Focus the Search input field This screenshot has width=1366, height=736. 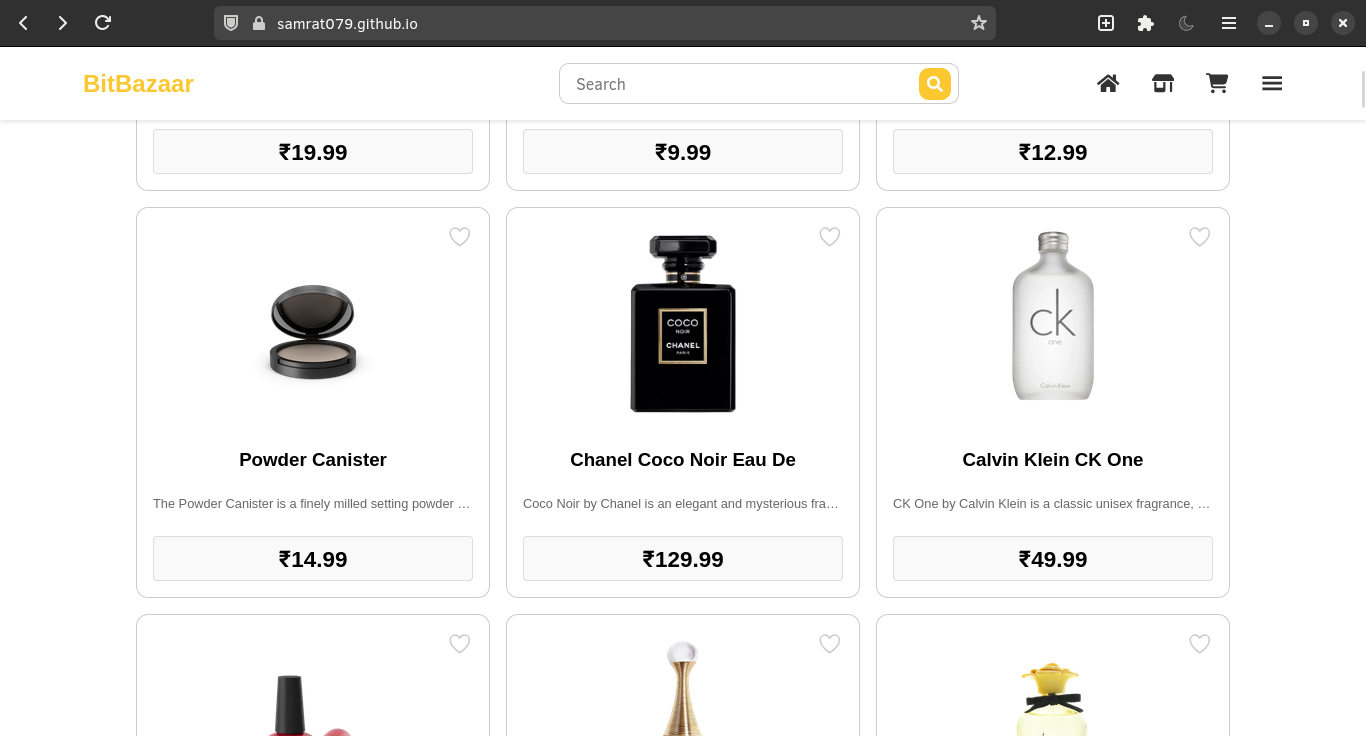pos(740,84)
